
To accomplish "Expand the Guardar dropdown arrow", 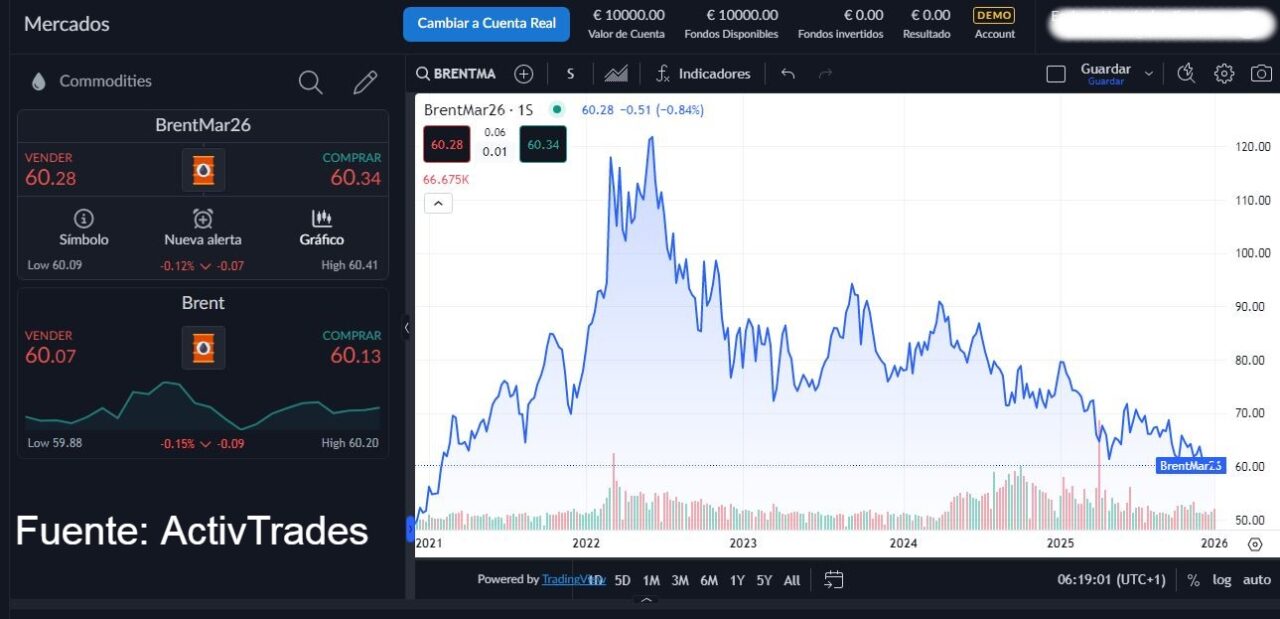I will (x=1149, y=74).
